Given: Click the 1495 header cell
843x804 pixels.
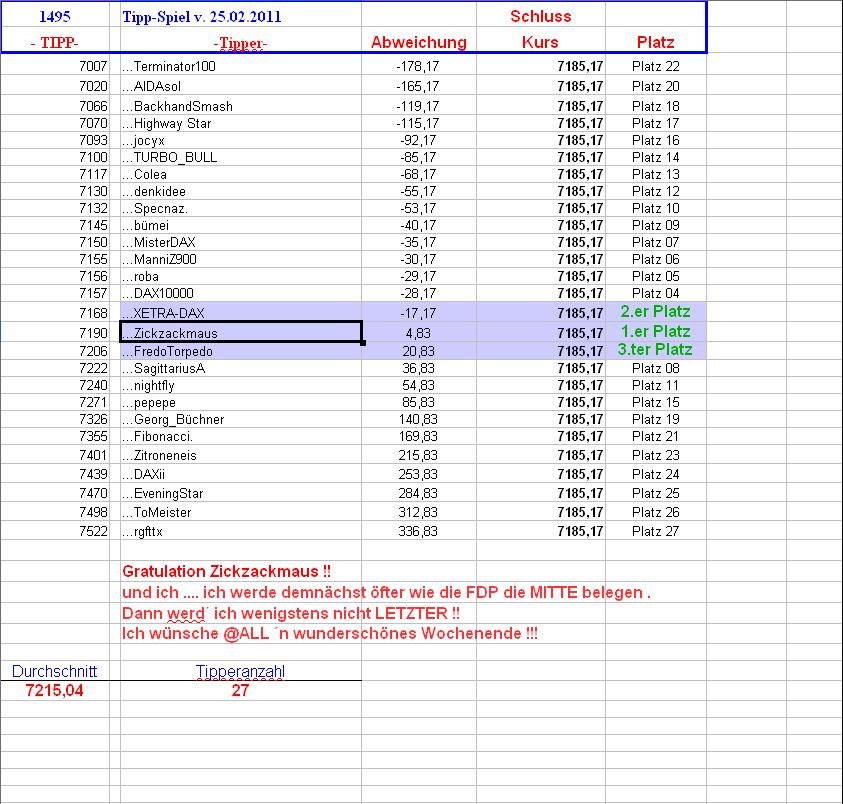Looking at the screenshot, I should coord(55,16).
